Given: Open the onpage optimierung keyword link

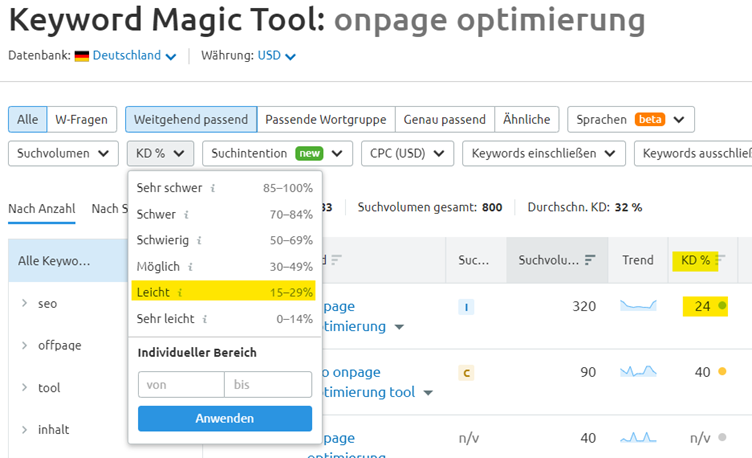Looking at the screenshot, I should 354,316.
